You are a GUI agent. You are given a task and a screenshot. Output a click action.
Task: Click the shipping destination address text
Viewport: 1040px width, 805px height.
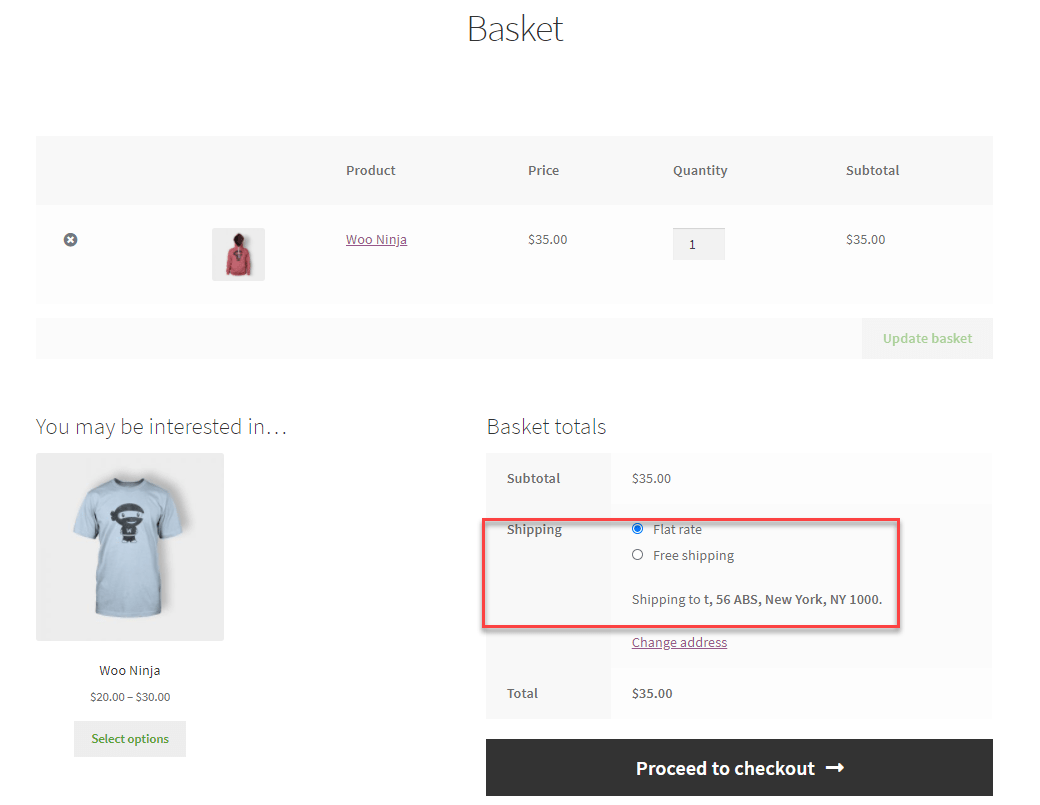(x=755, y=599)
